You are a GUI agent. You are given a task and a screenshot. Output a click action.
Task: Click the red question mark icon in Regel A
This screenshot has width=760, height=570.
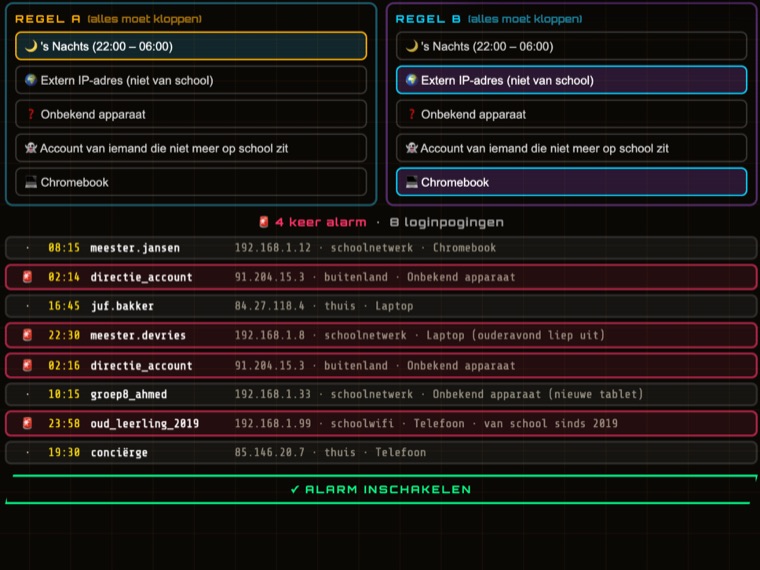pos(31,114)
